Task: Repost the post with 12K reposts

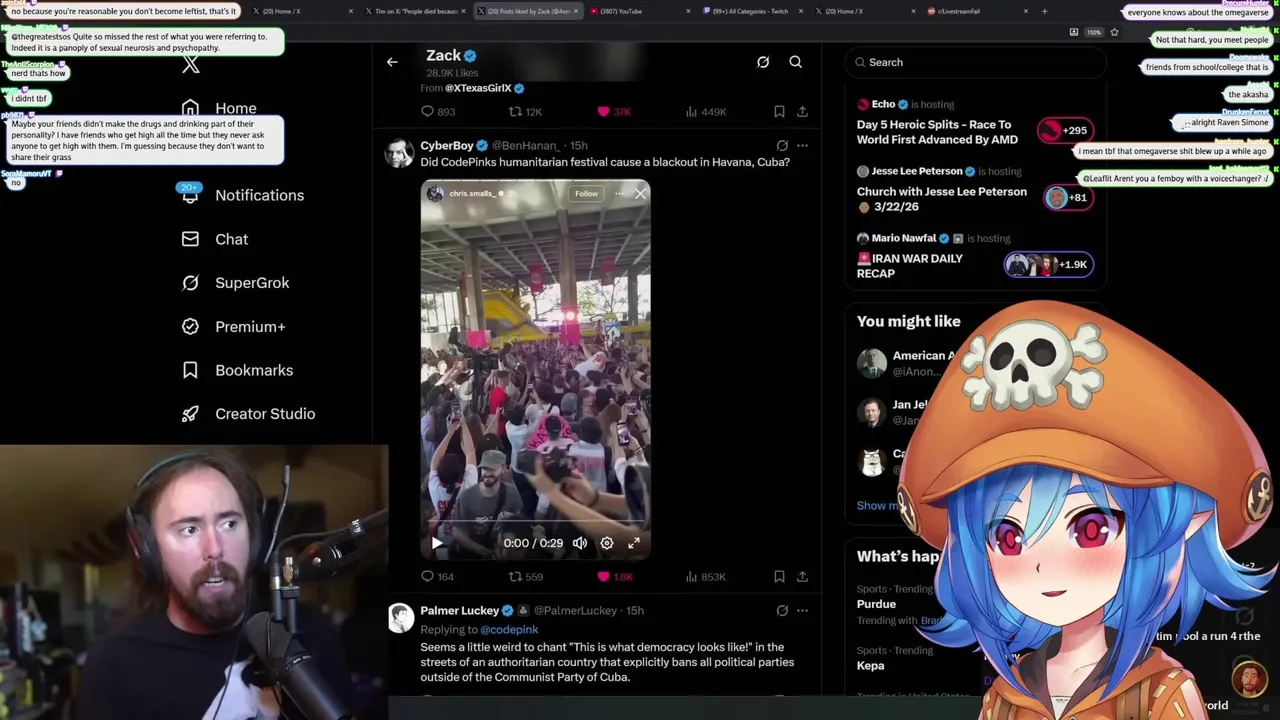Action: pos(515,112)
